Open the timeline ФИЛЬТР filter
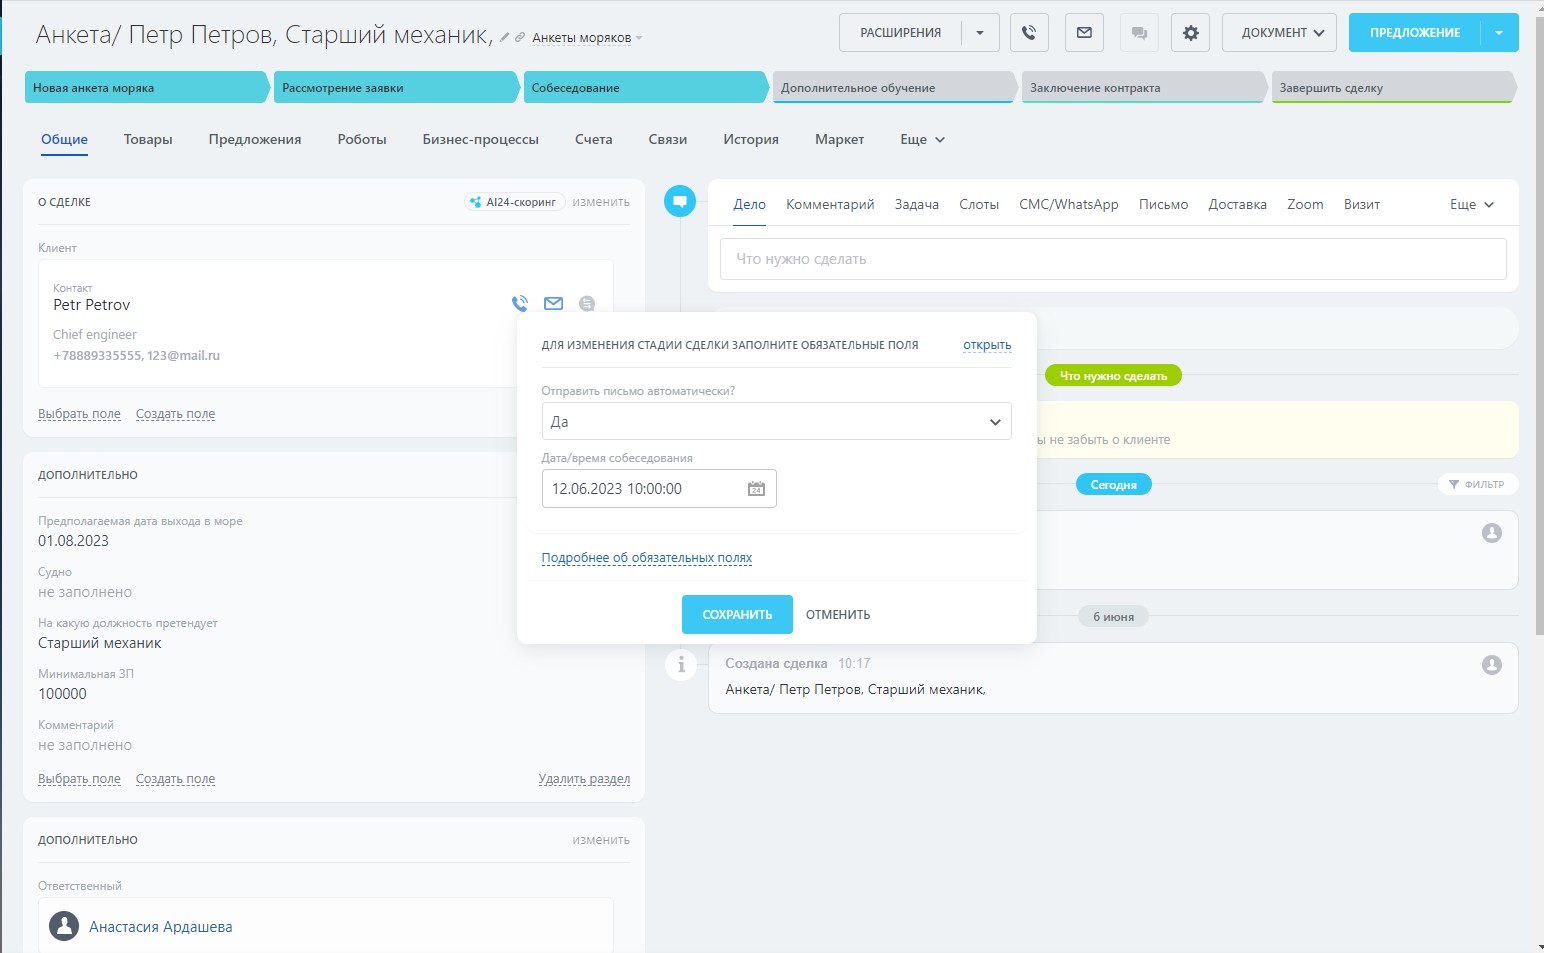Image resolution: width=1544 pixels, height=953 pixels. (1477, 484)
